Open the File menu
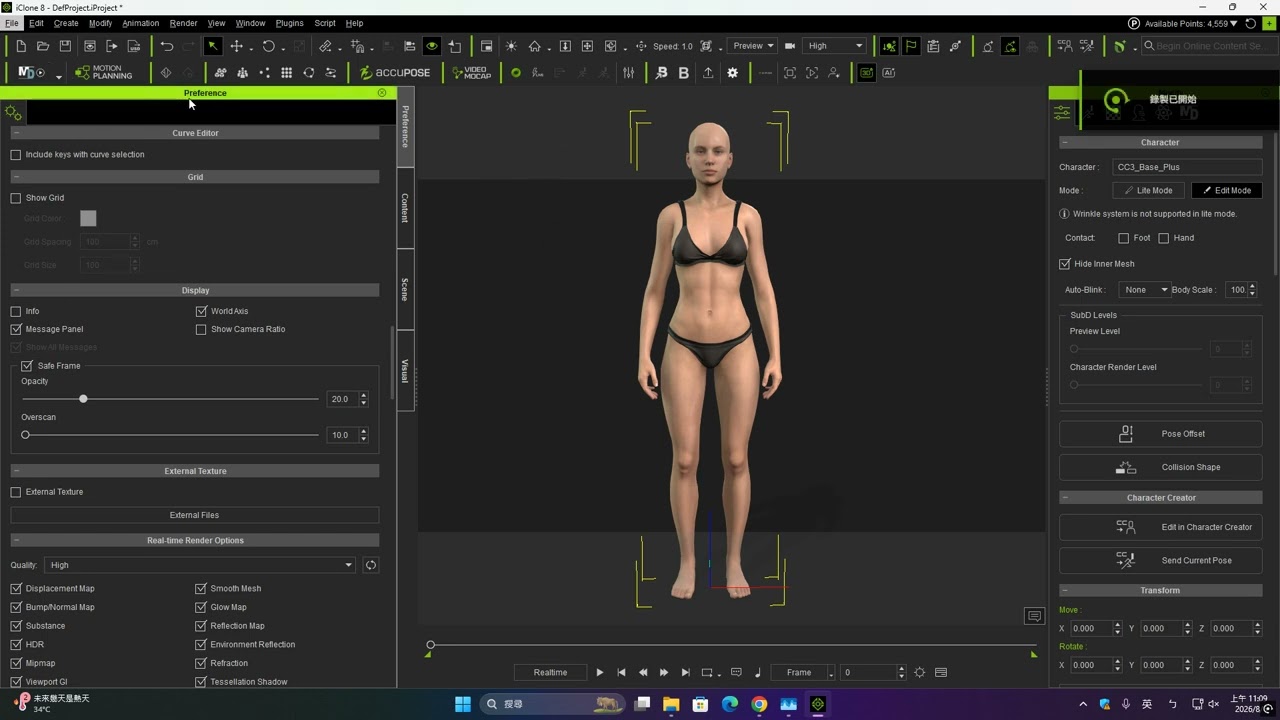Image resolution: width=1280 pixels, height=720 pixels. [x=11, y=23]
